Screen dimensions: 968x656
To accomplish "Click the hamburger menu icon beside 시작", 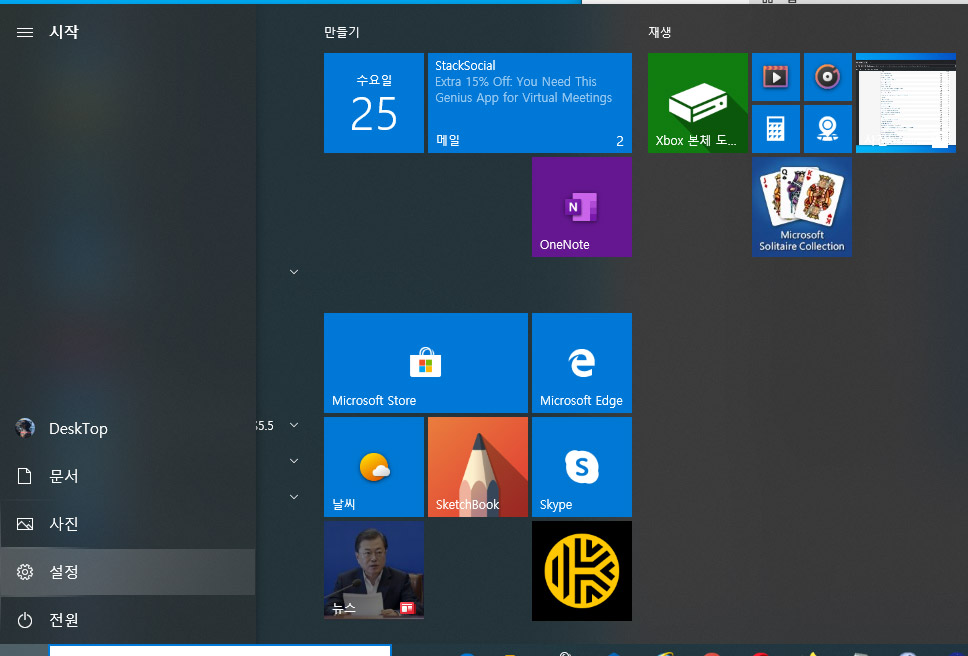I will click(25, 32).
